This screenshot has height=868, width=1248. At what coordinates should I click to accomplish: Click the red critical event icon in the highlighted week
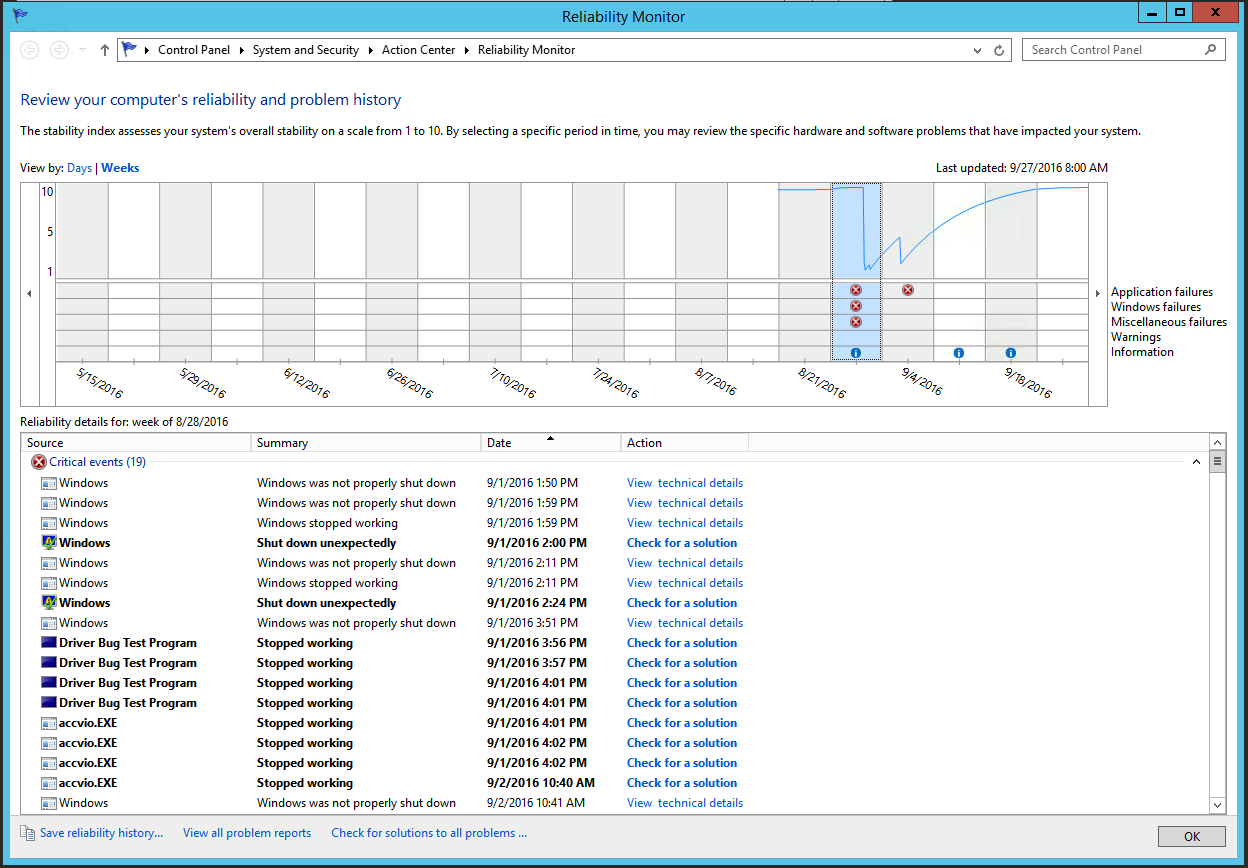tap(855, 290)
